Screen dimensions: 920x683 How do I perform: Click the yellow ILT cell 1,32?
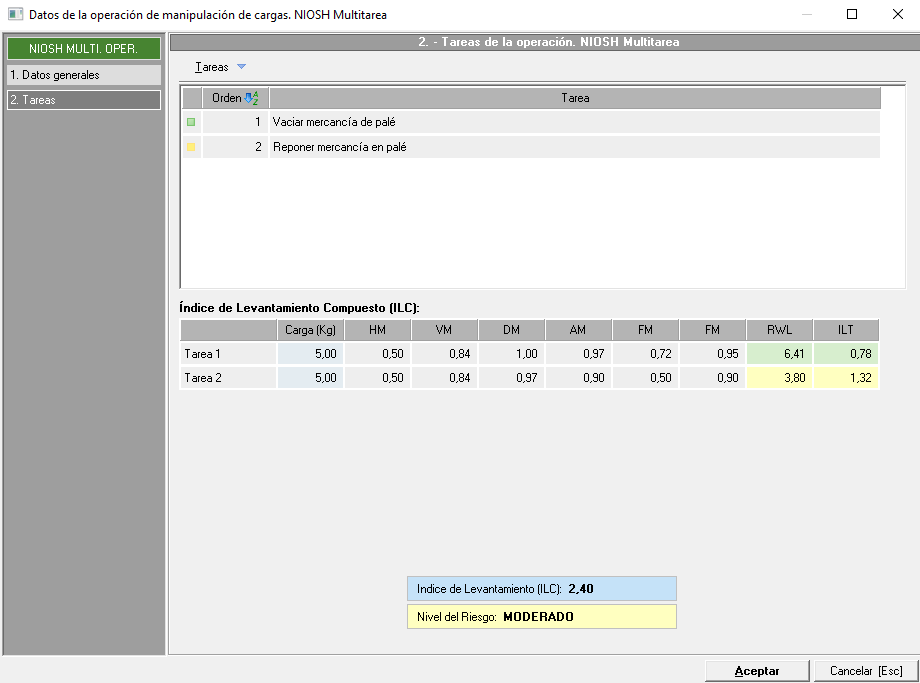846,378
